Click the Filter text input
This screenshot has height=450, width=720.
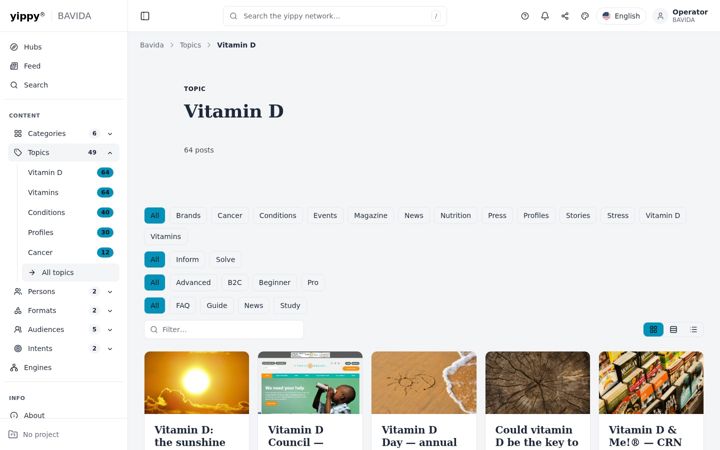(224, 330)
